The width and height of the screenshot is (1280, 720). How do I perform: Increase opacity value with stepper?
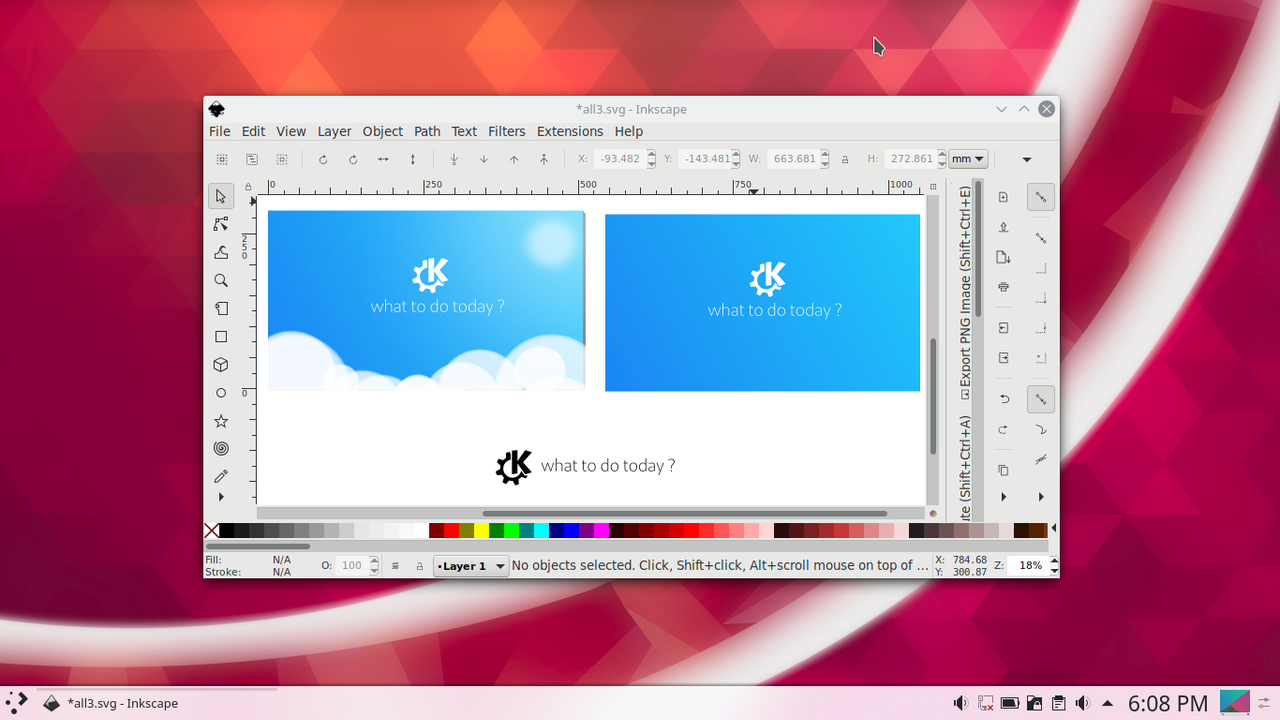point(374,561)
